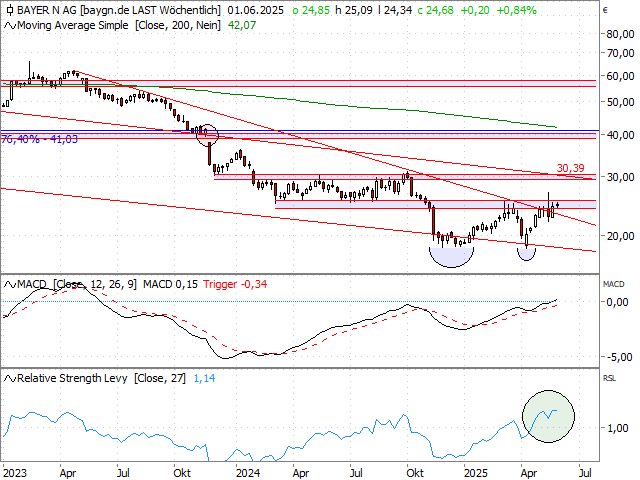Click the final Jul label on time axis
640x480 pixels.
586,473
